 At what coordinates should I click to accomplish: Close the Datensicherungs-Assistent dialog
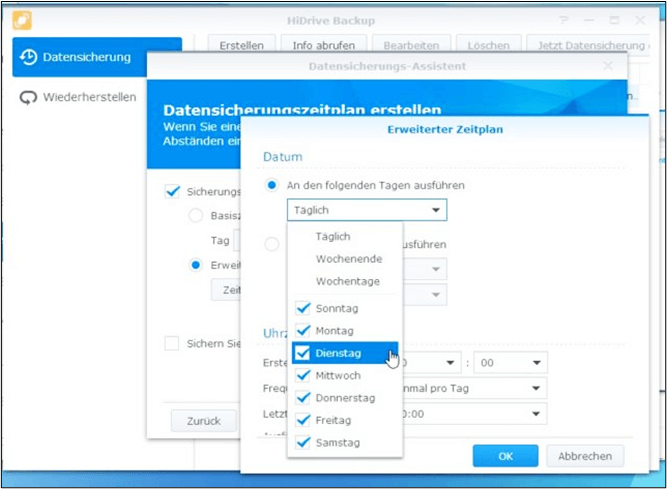[x=608, y=66]
